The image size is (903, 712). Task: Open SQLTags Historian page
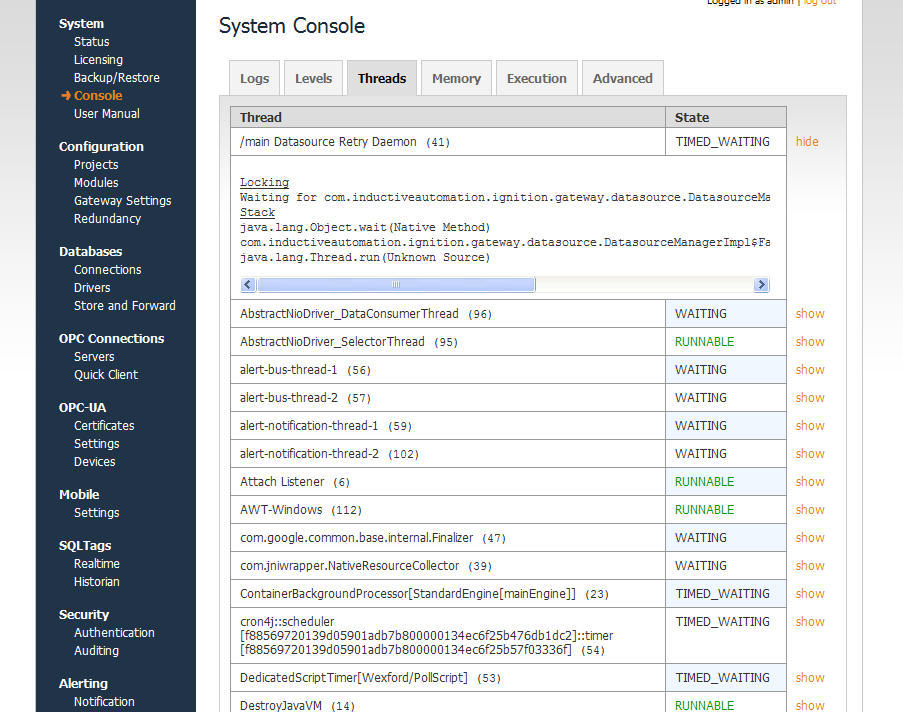(x=96, y=582)
